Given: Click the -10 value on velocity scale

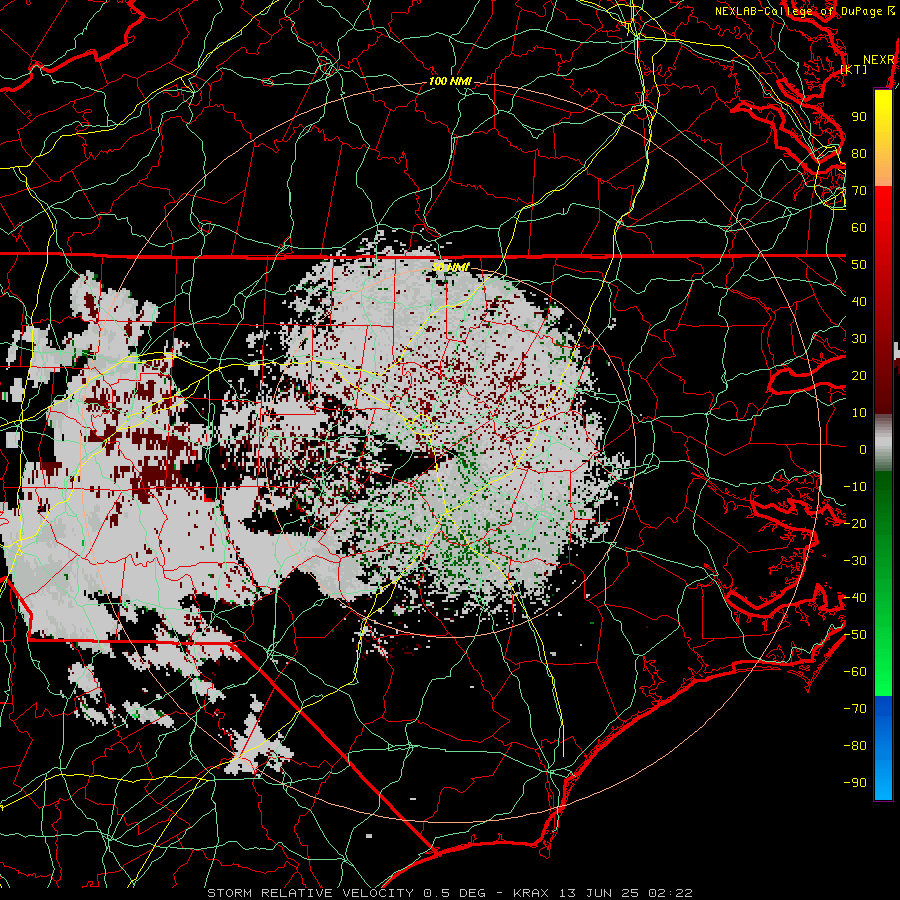Looking at the screenshot, I should pyautogui.click(x=855, y=487).
